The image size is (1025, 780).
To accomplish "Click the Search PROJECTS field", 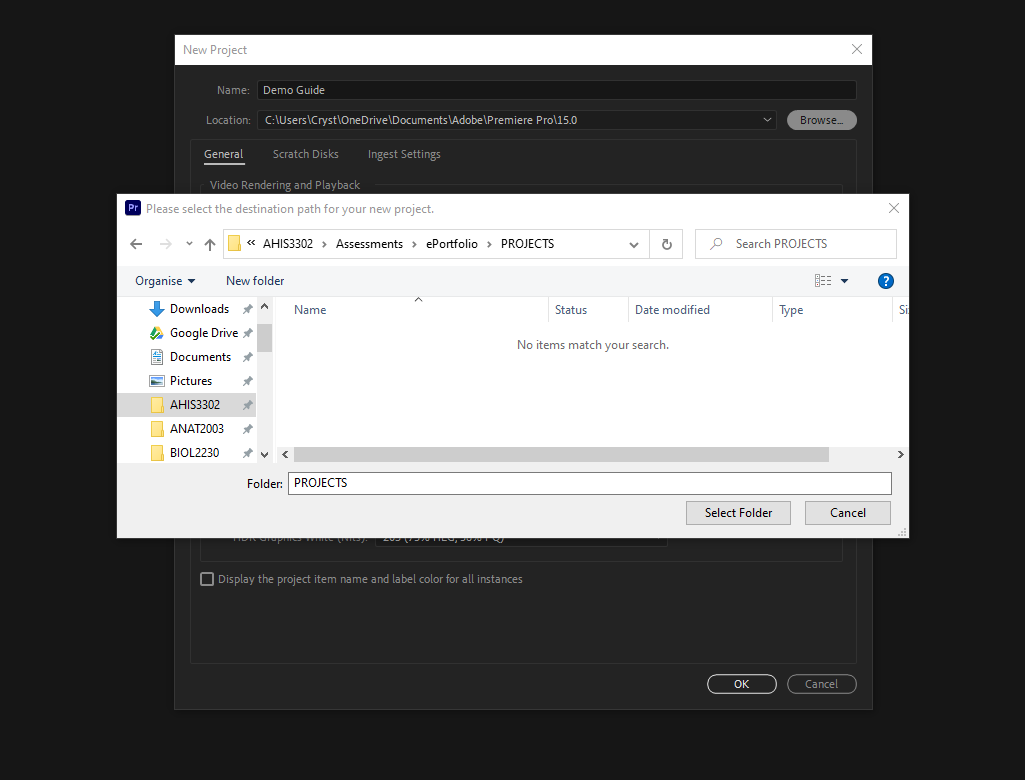I will tap(796, 244).
